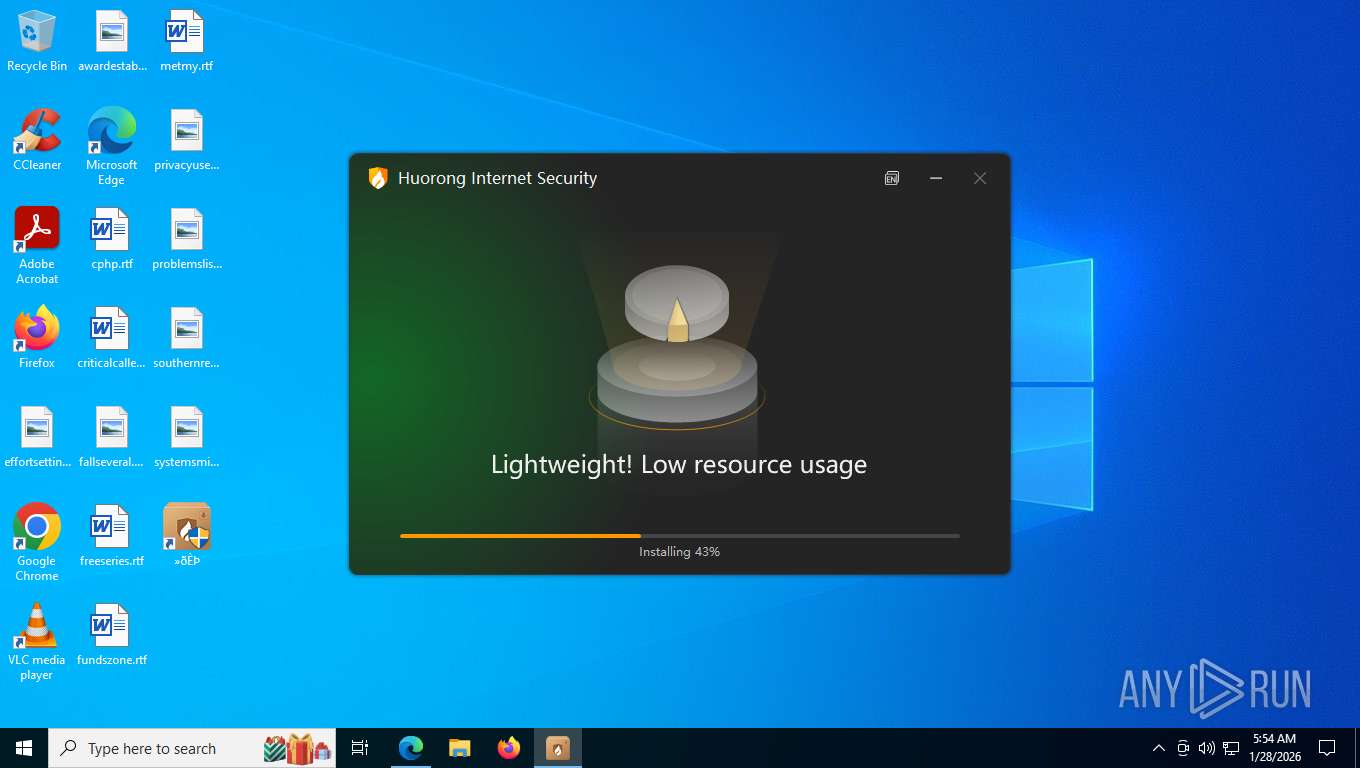This screenshot has height=768, width=1360.
Task: Select the systemsmi image file icon
Action: 187,437
